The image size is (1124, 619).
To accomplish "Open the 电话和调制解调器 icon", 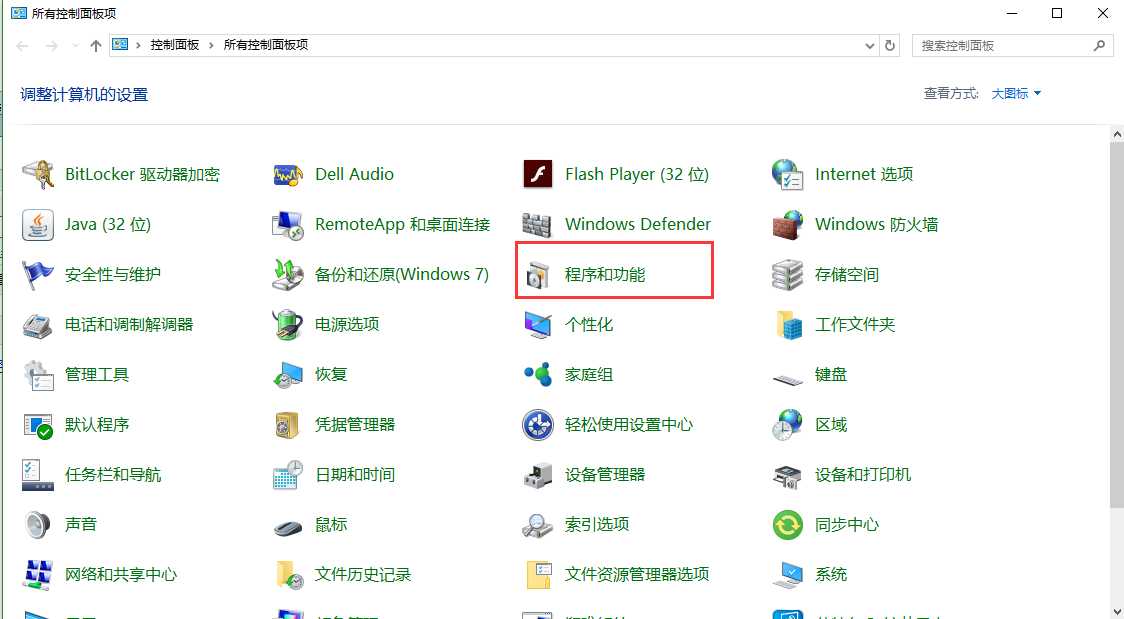I will pos(38,325).
